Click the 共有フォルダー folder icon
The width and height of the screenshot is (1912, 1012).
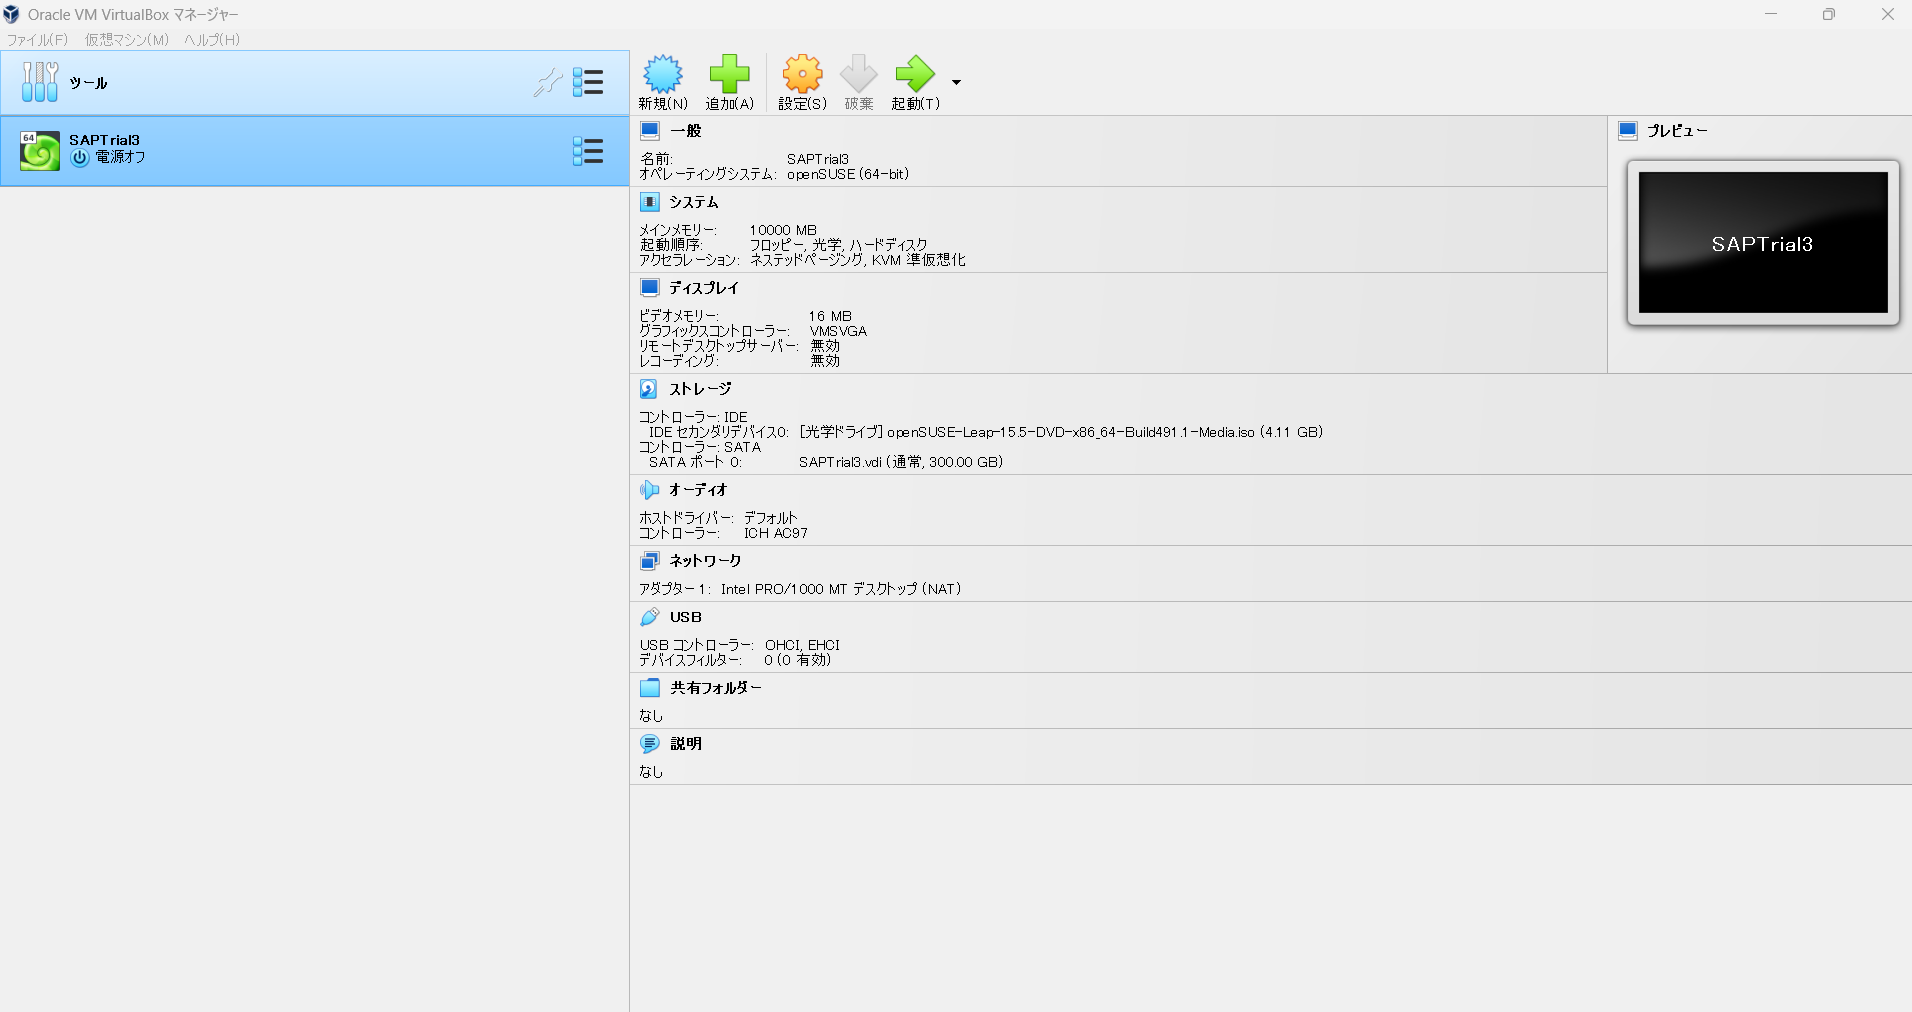(650, 688)
